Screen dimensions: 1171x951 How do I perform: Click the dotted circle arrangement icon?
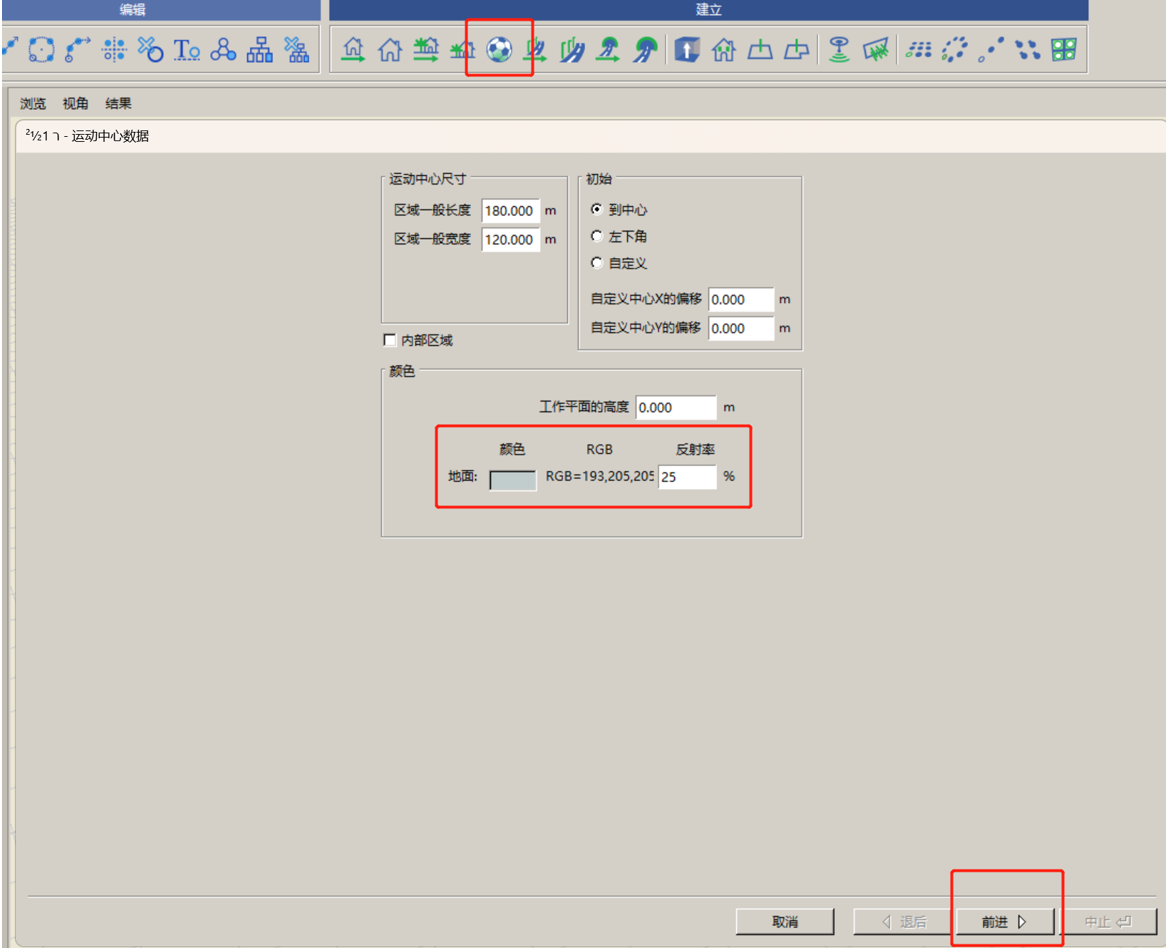[954, 50]
